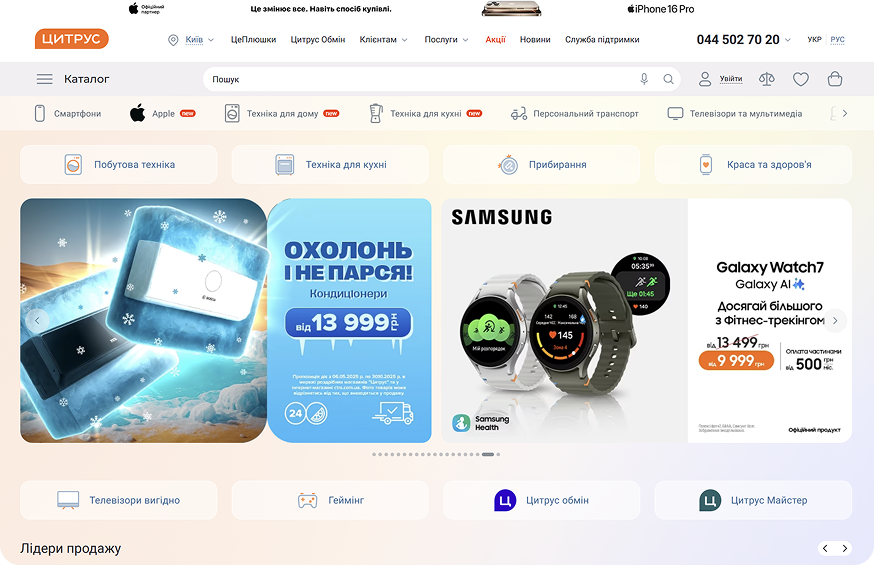Select the active banner carousel pagination dot
The height and width of the screenshot is (565, 874).
488,455
